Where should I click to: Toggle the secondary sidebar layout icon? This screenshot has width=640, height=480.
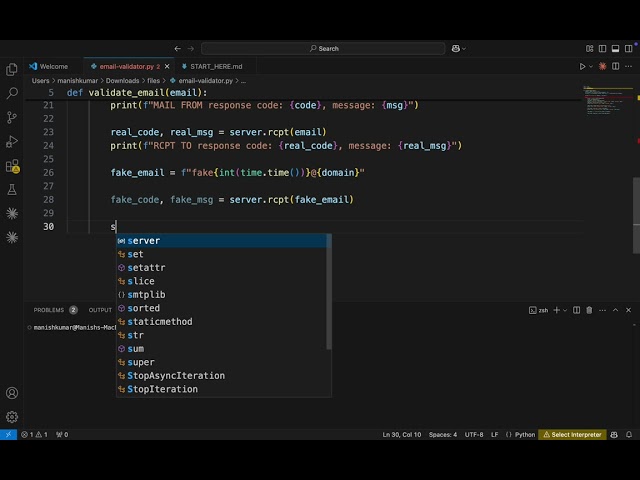629,49
